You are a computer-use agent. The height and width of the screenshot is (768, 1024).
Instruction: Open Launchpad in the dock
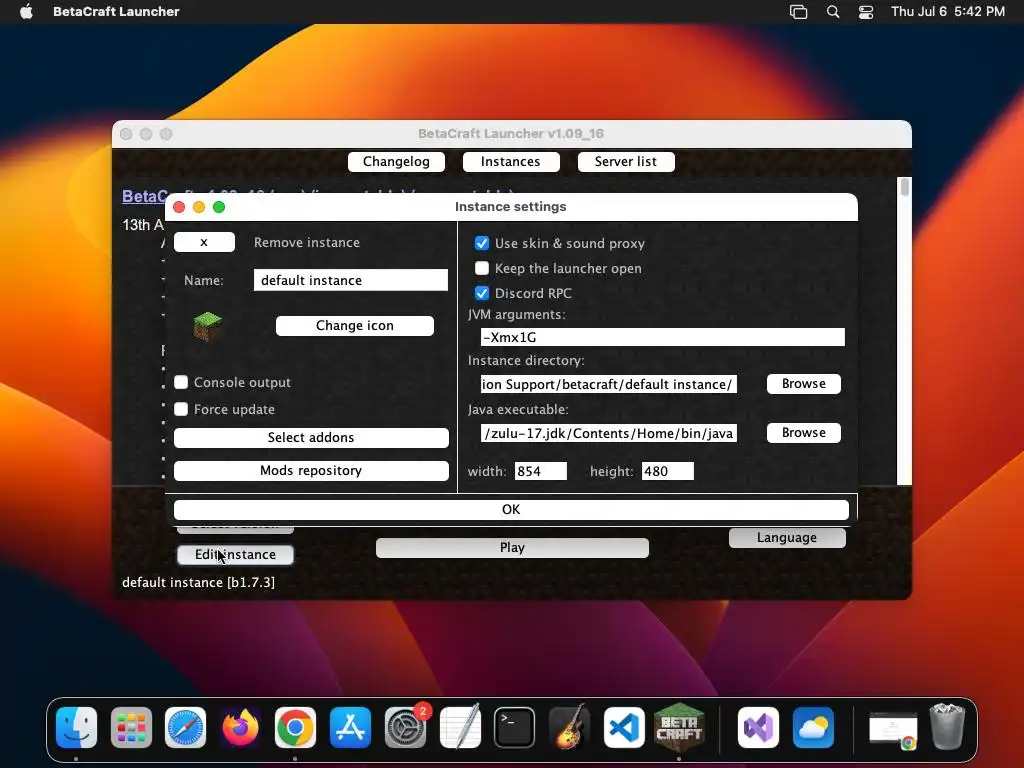[x=131, y=727]
